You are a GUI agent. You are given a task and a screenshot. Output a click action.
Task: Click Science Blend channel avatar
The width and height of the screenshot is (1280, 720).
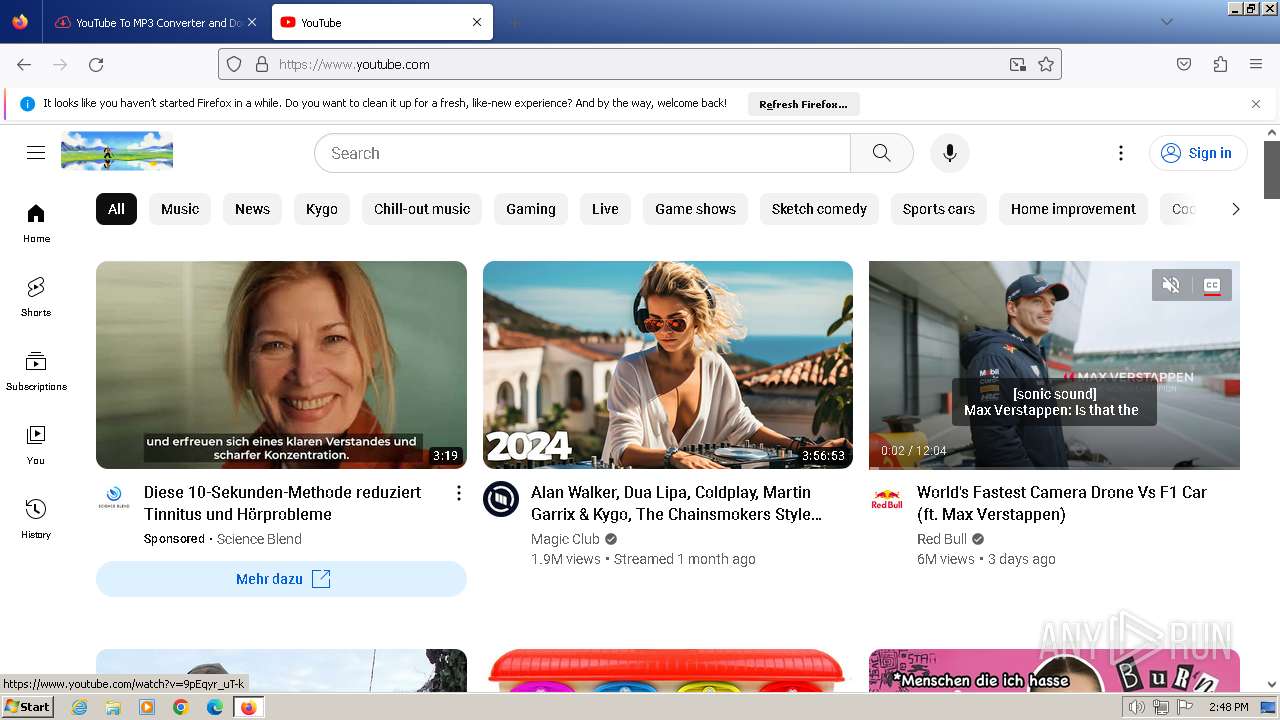point(114,498)
